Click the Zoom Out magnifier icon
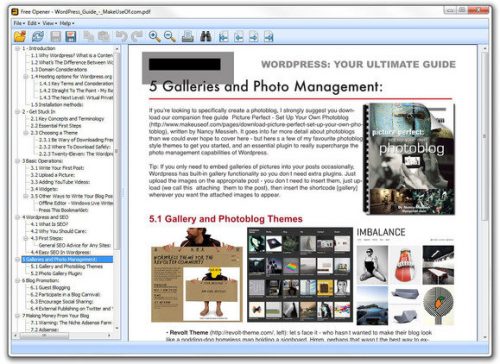Image resolution: width=500 pixels, height=364 pixels. coord(170,36)
